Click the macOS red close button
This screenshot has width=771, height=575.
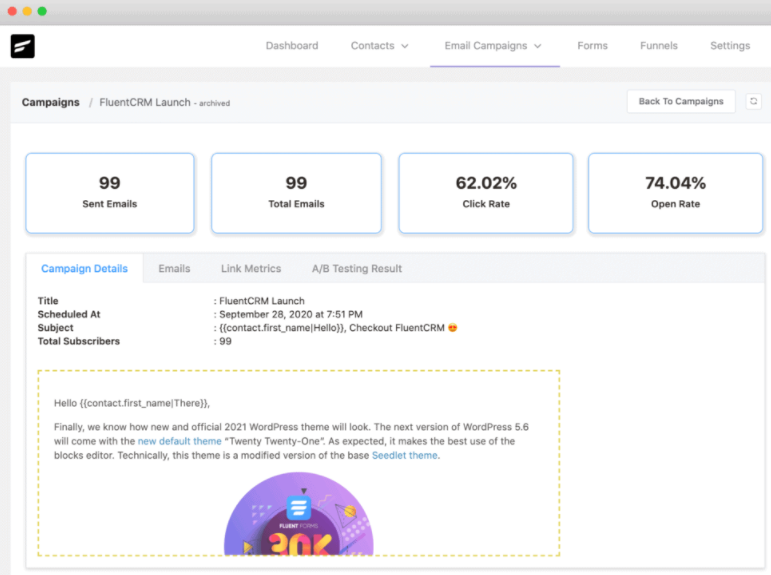tap(12, 11)
